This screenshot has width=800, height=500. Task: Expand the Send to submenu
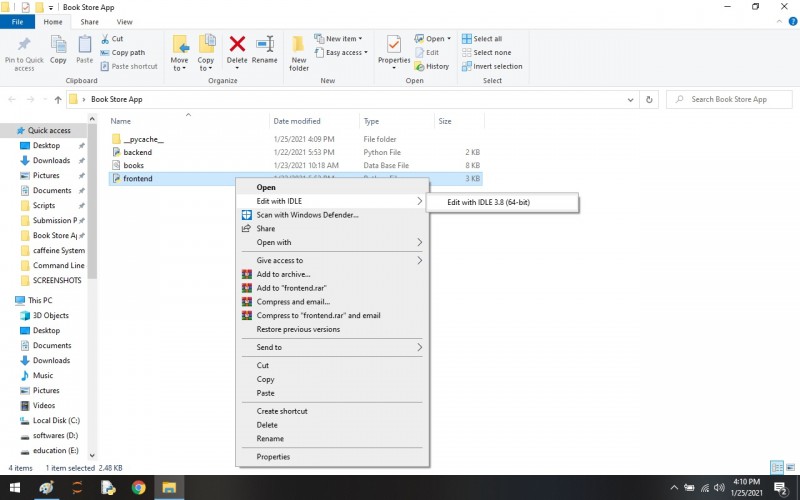(332, 347)
